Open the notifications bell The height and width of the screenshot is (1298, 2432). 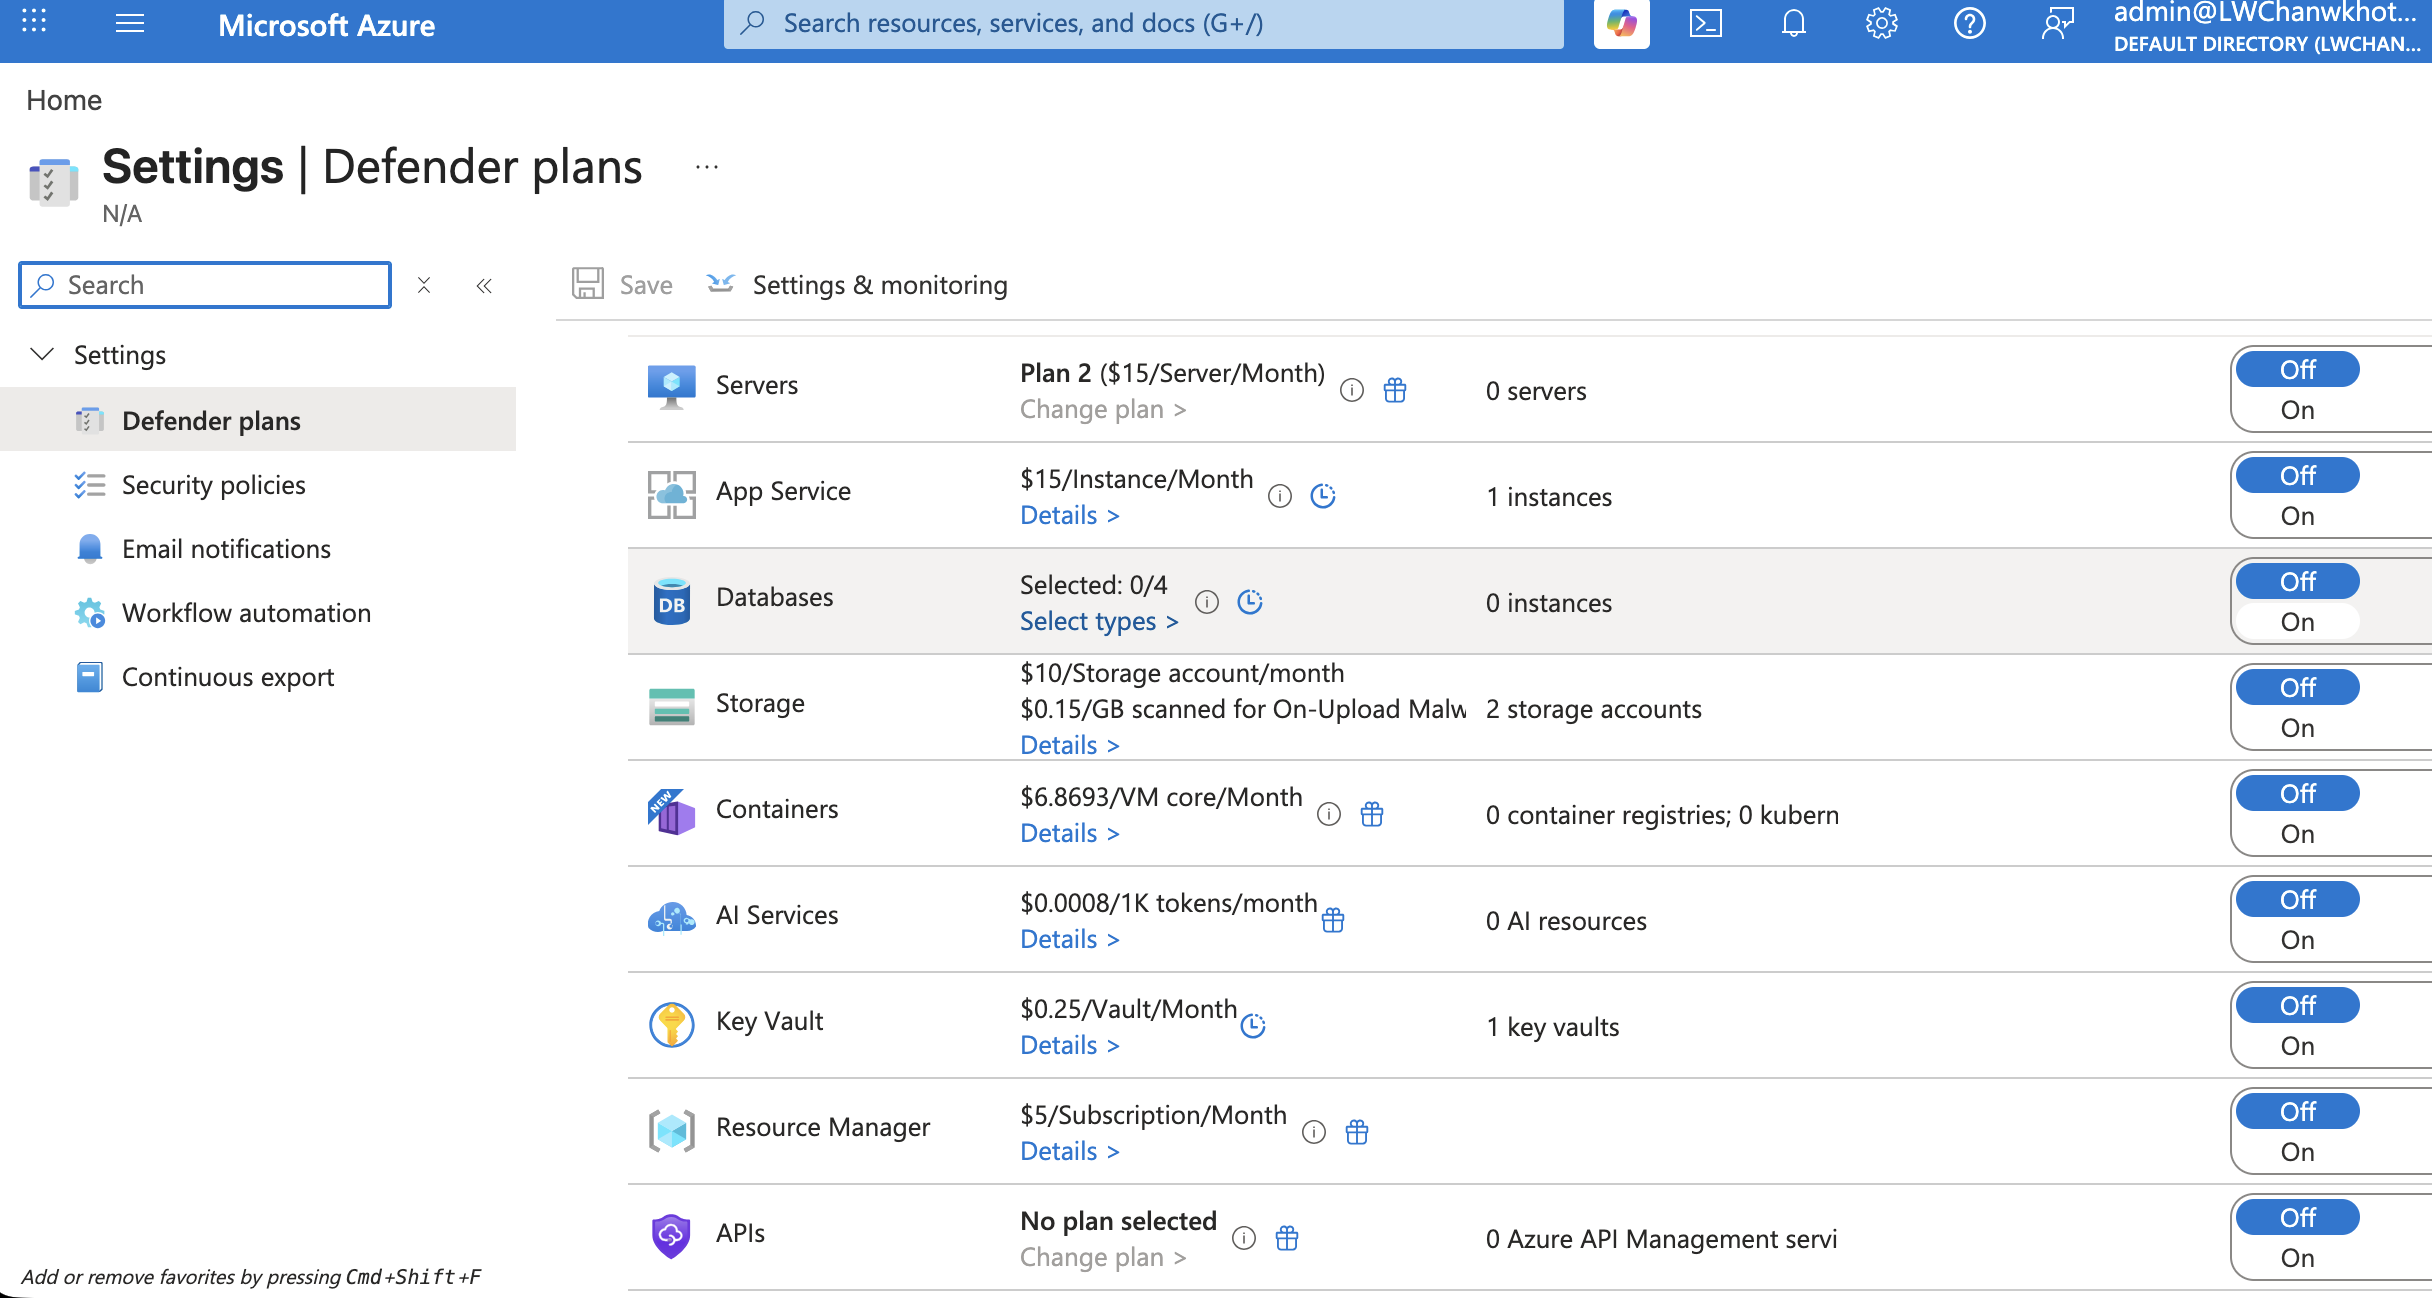[1793, 23]
